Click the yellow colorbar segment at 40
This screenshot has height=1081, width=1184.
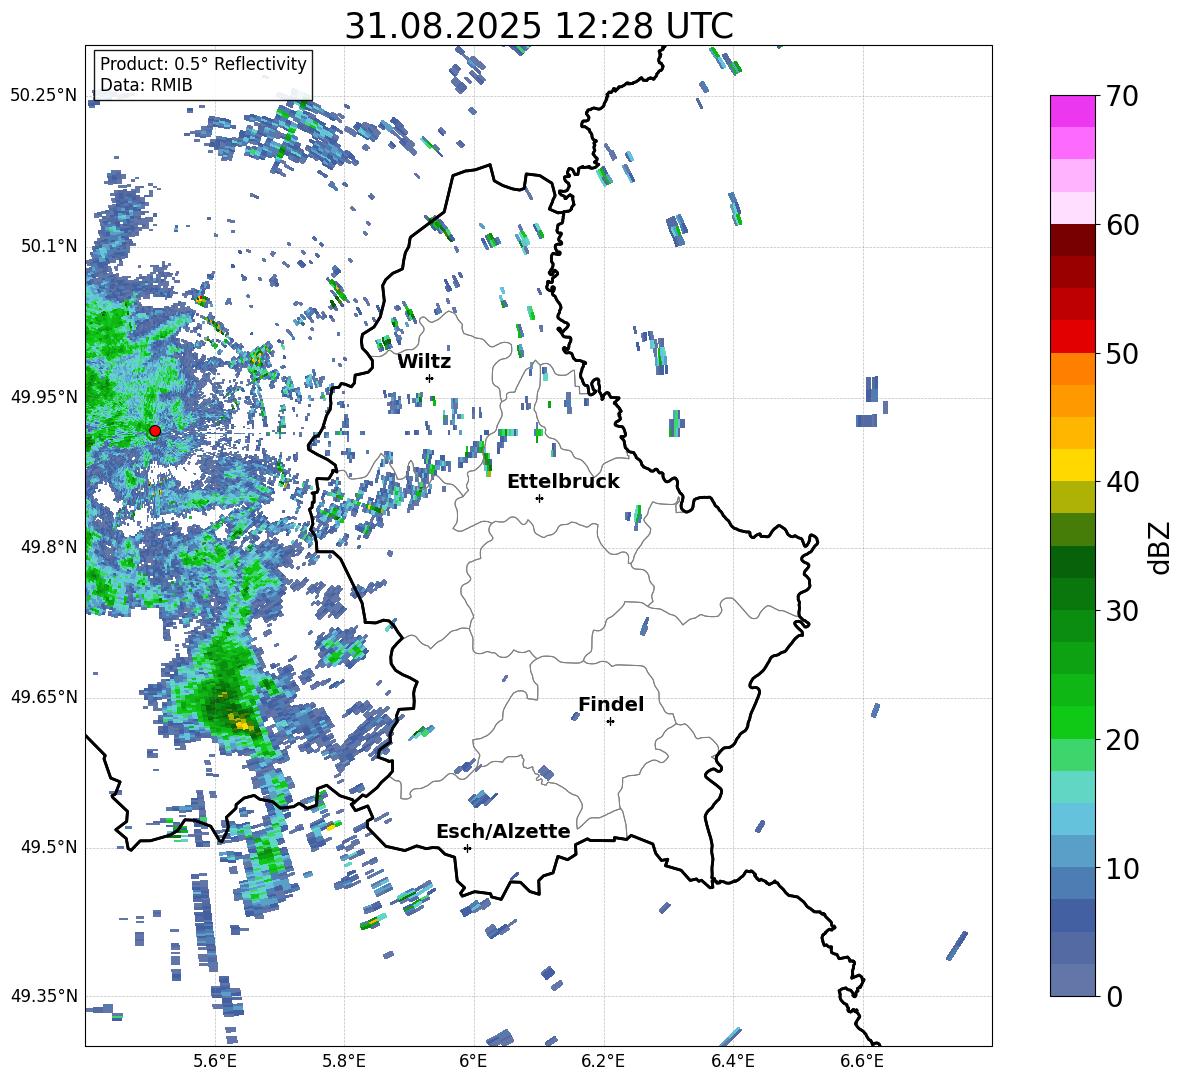1072,465
